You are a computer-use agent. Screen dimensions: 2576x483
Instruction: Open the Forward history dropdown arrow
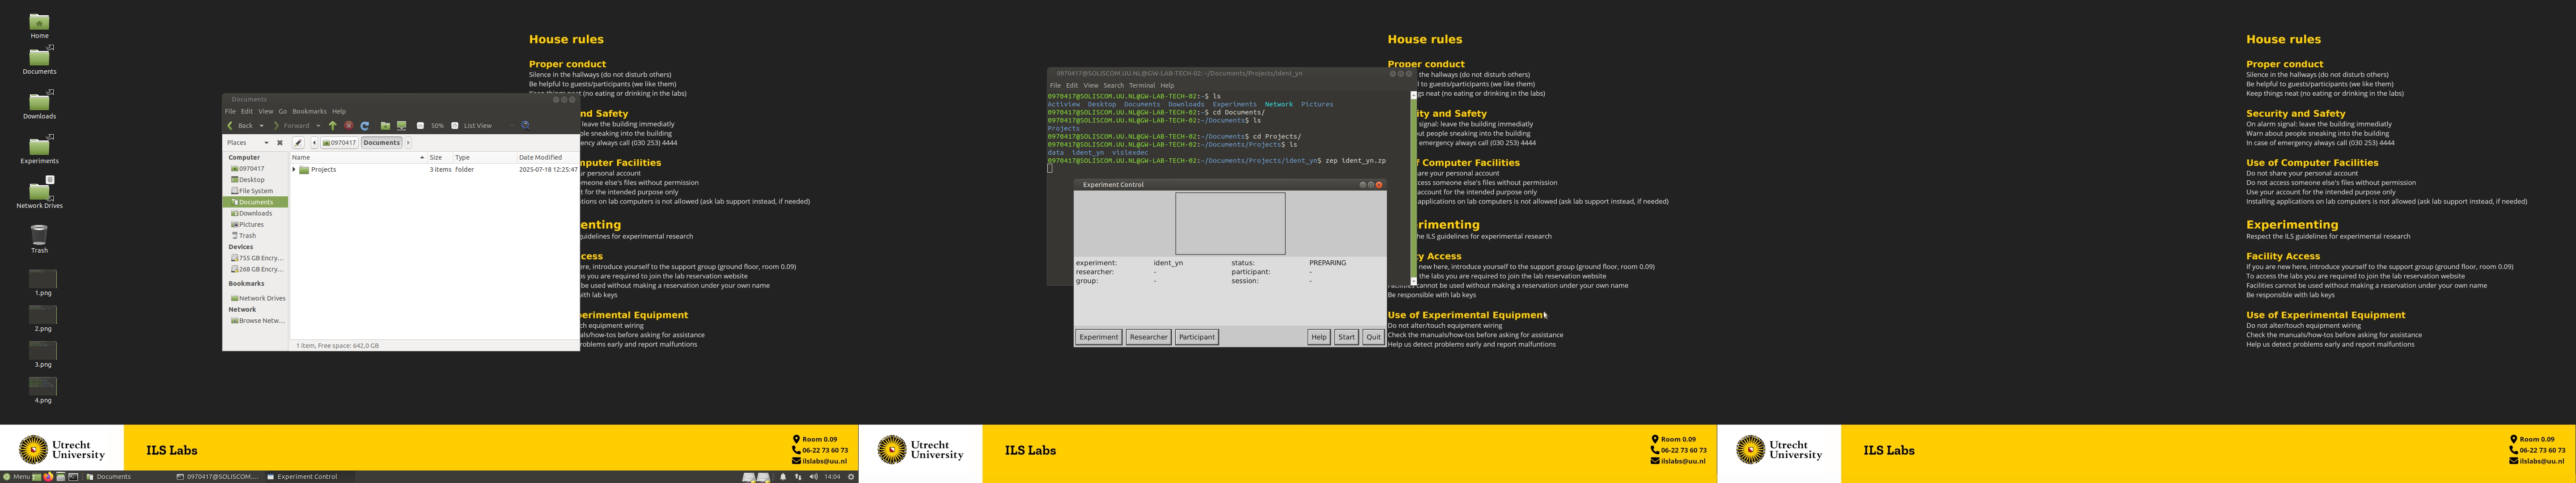(318, 126)
